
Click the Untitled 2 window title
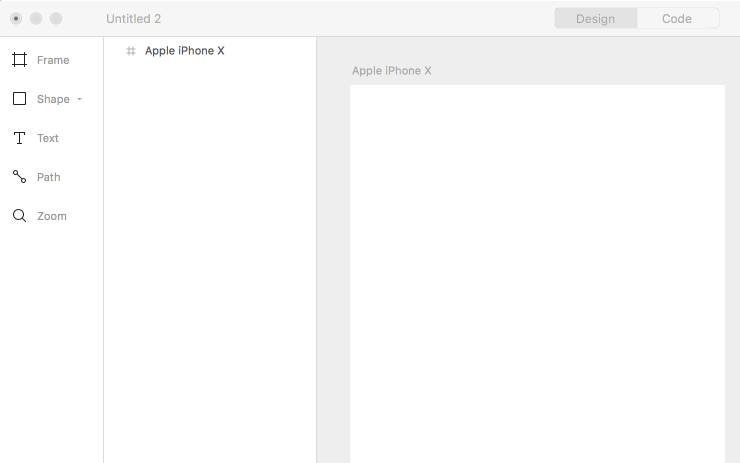(134, 19)
